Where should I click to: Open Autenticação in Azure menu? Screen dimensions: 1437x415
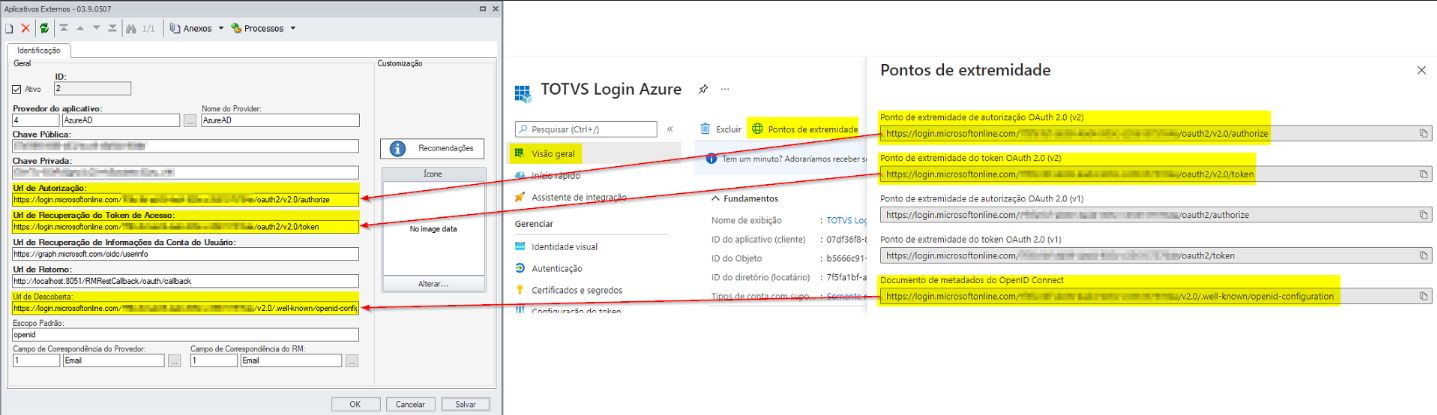tap(557, 268)
